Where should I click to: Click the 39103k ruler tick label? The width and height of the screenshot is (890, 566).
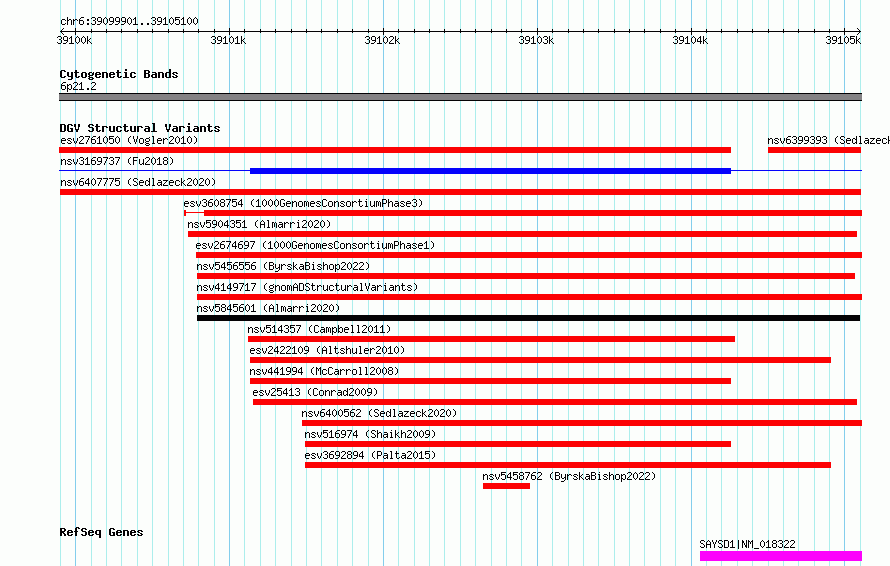point(536,40)
